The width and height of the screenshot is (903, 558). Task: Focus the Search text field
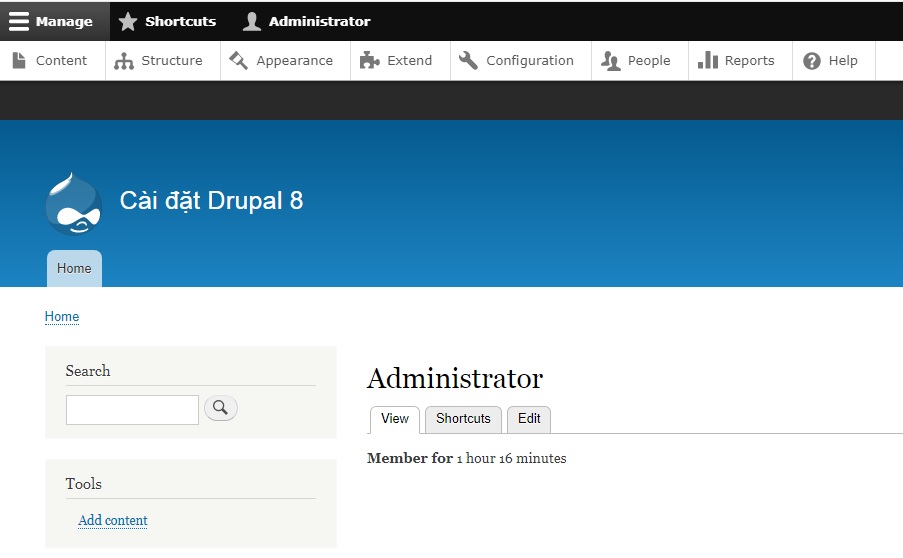(x=132, y=410)
